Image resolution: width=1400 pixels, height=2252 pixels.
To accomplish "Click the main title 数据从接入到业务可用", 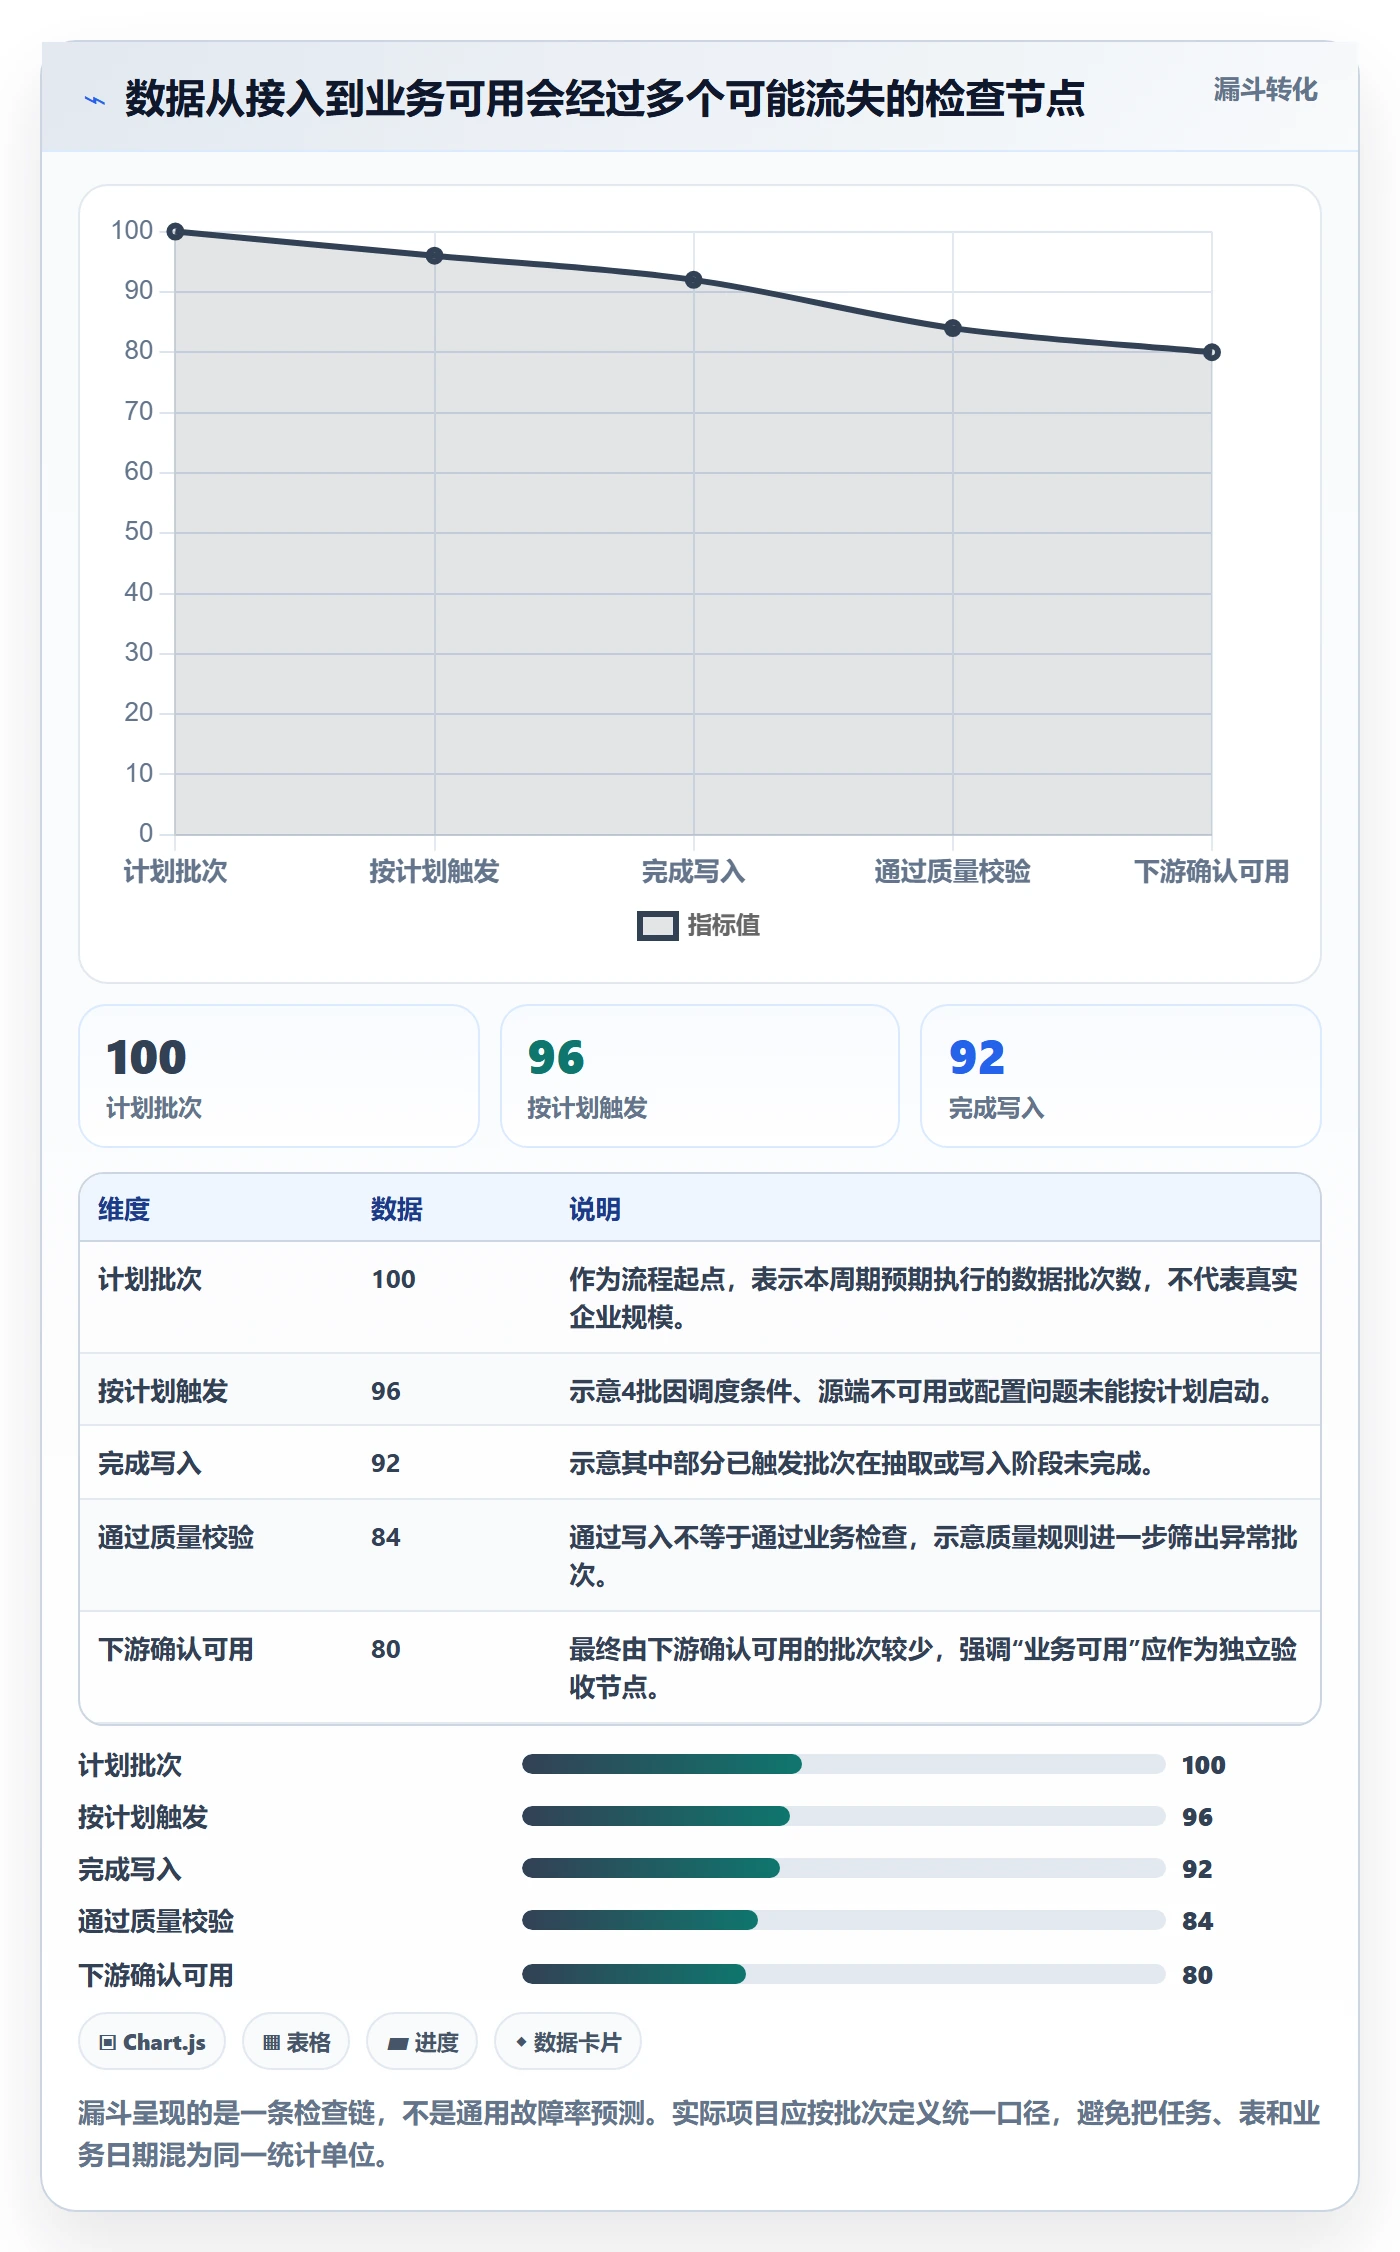I will pos(604,100).
